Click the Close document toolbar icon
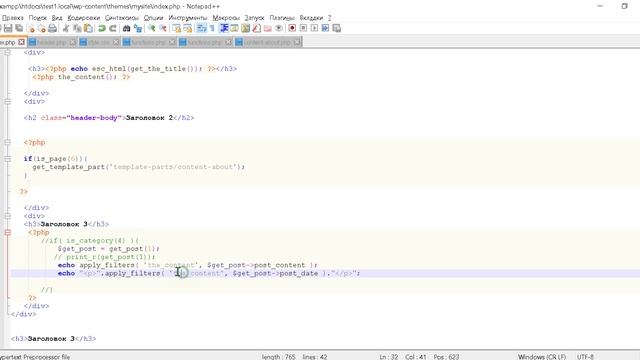Viewport: 640px width, 360px height. click(x=31, y=28)
